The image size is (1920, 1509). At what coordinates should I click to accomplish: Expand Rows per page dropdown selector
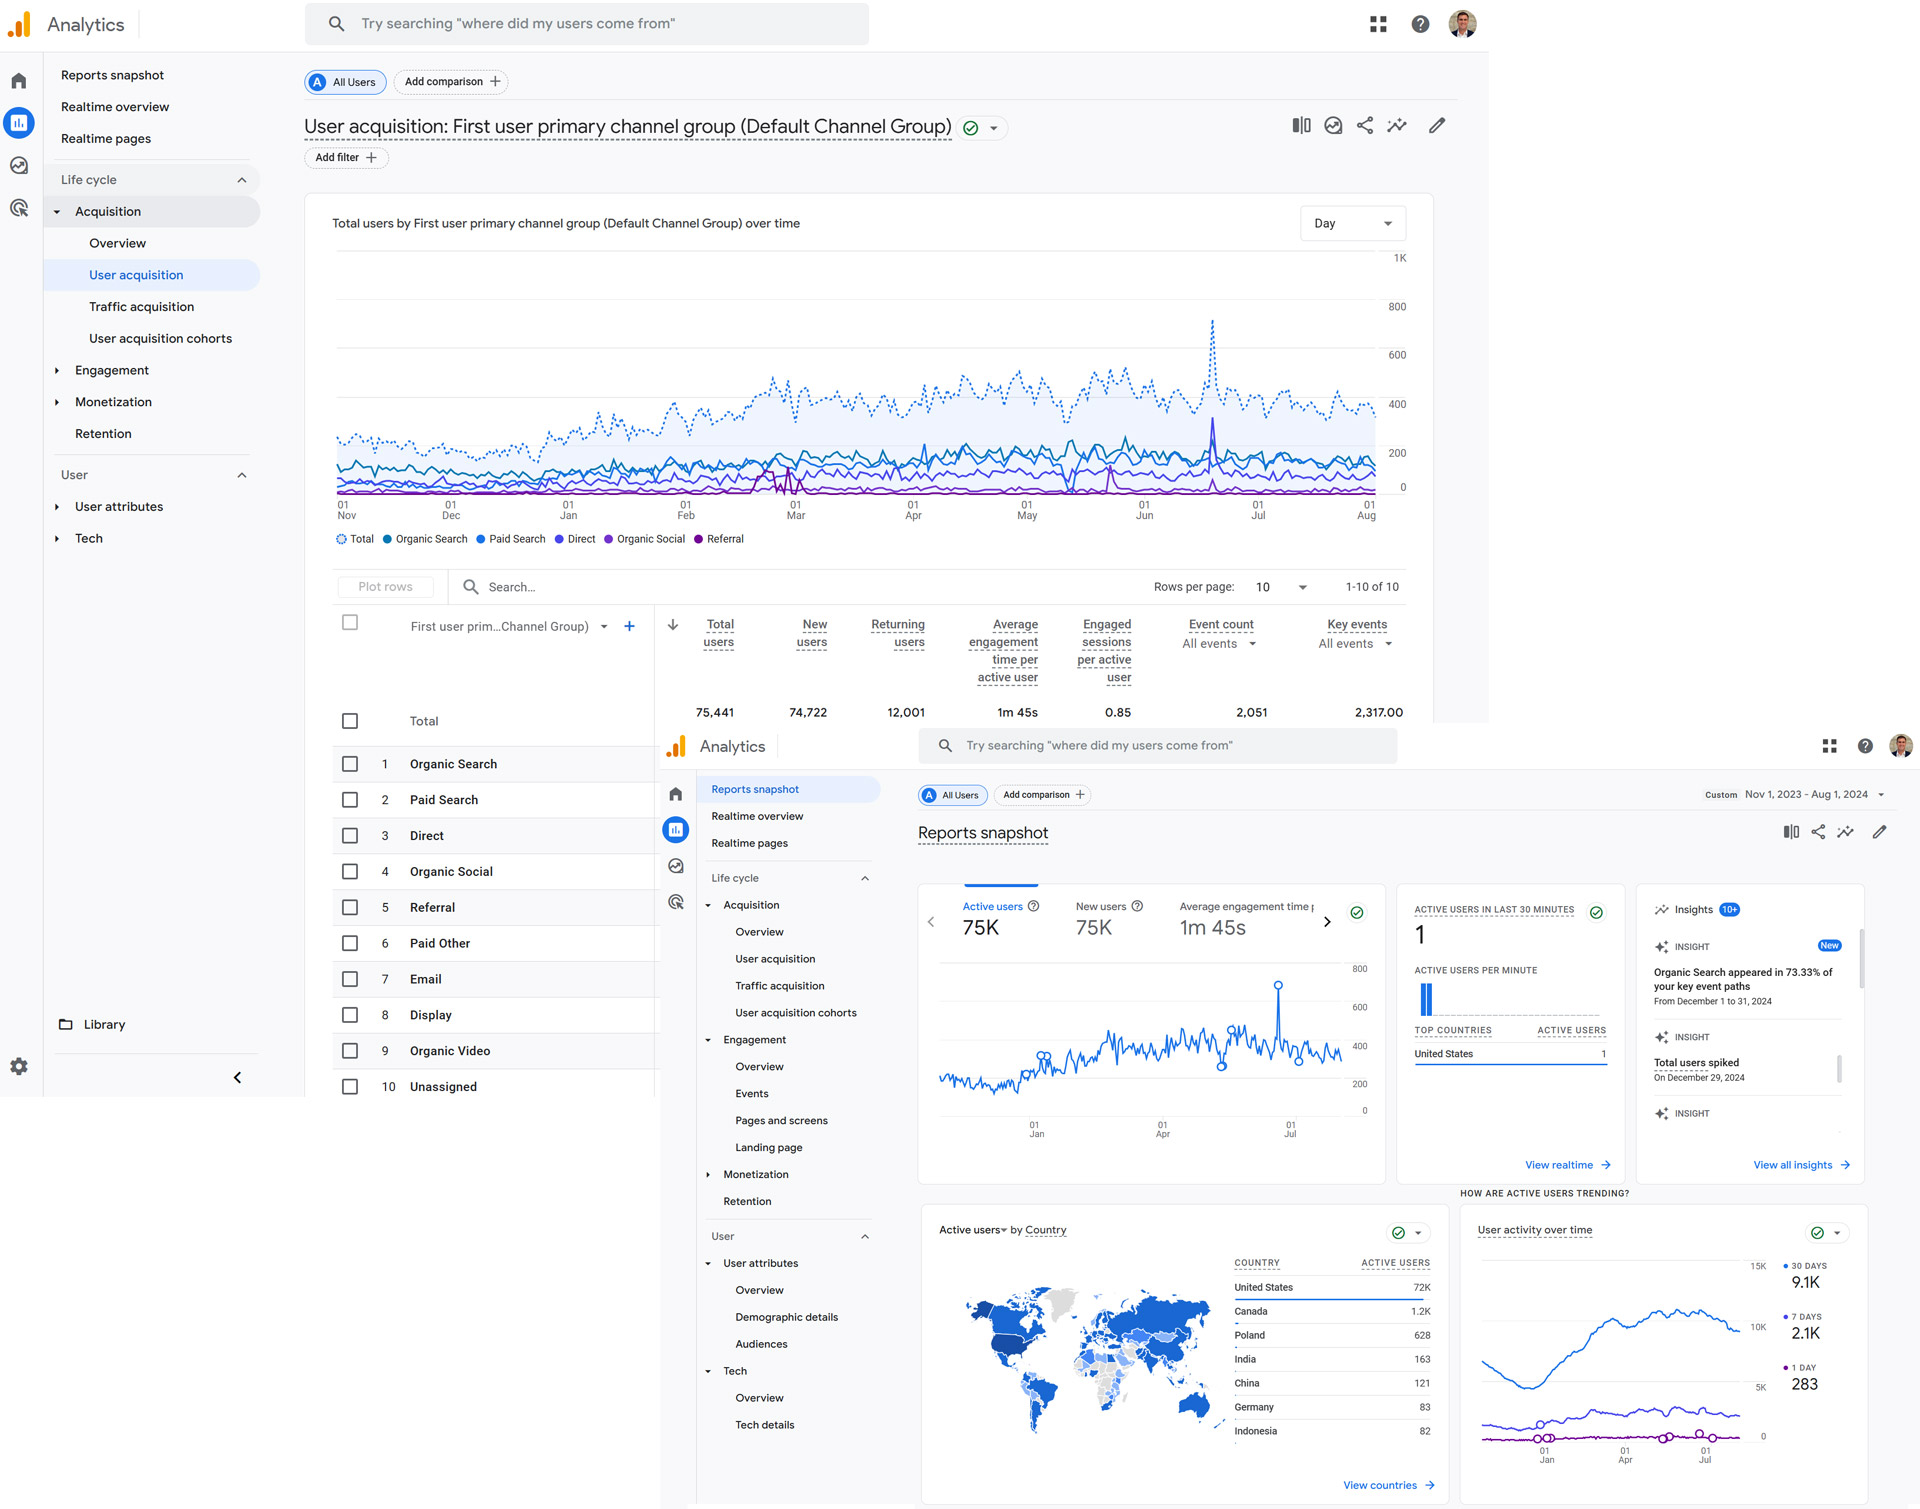coord(1279,588)
